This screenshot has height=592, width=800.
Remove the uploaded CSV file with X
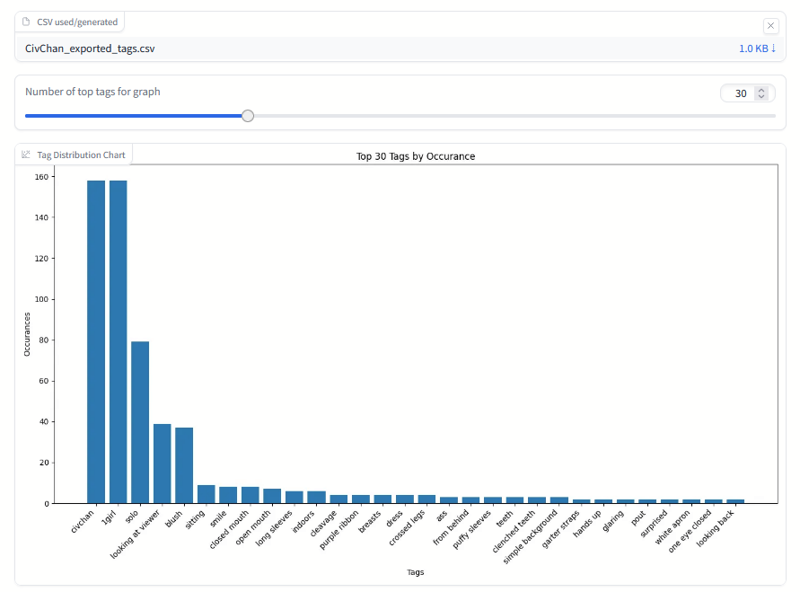pyautogui.click(x=770, y=26)
